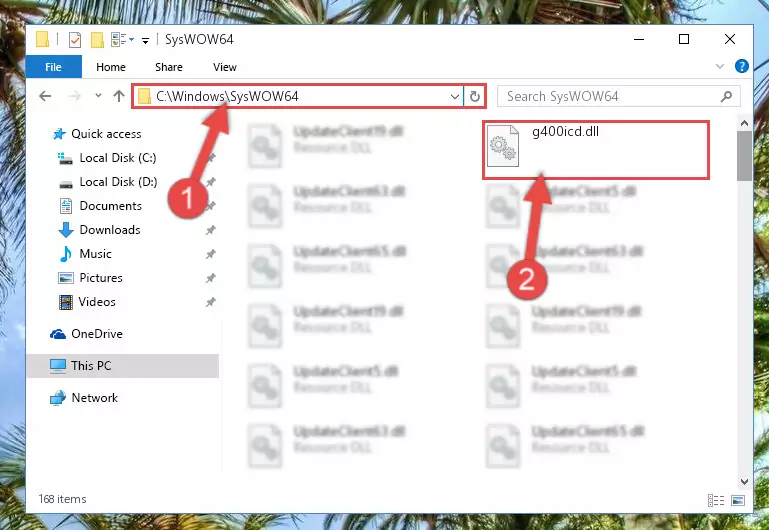The height and width of the screenshot is (530, 769).
Task: Click the Search SysWOW64 field
Action: (619, 96)
